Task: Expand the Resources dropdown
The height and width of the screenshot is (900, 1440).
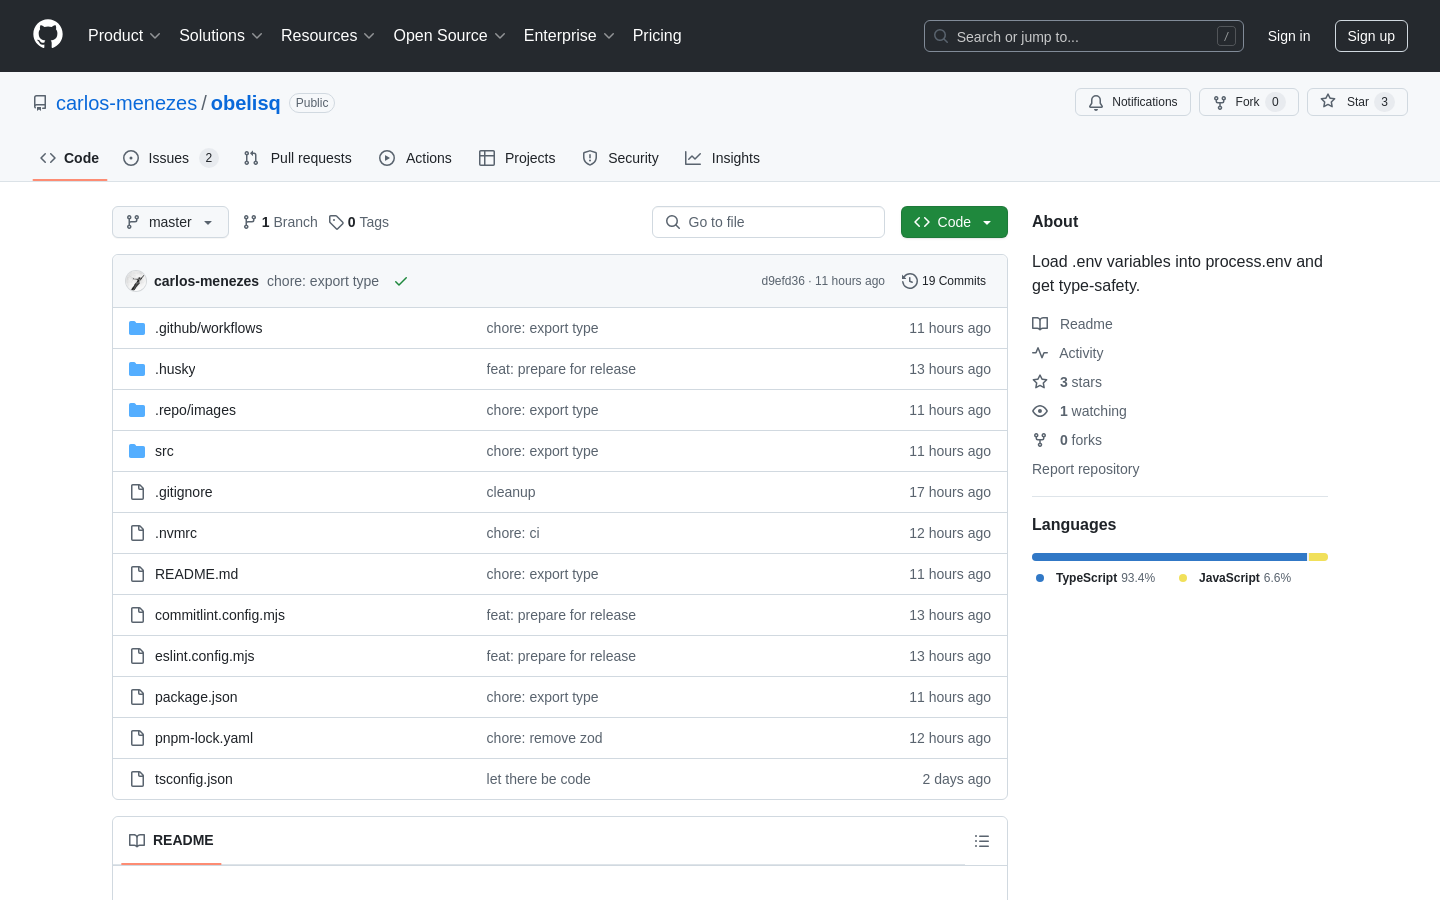Action: [x=327, y=36]
